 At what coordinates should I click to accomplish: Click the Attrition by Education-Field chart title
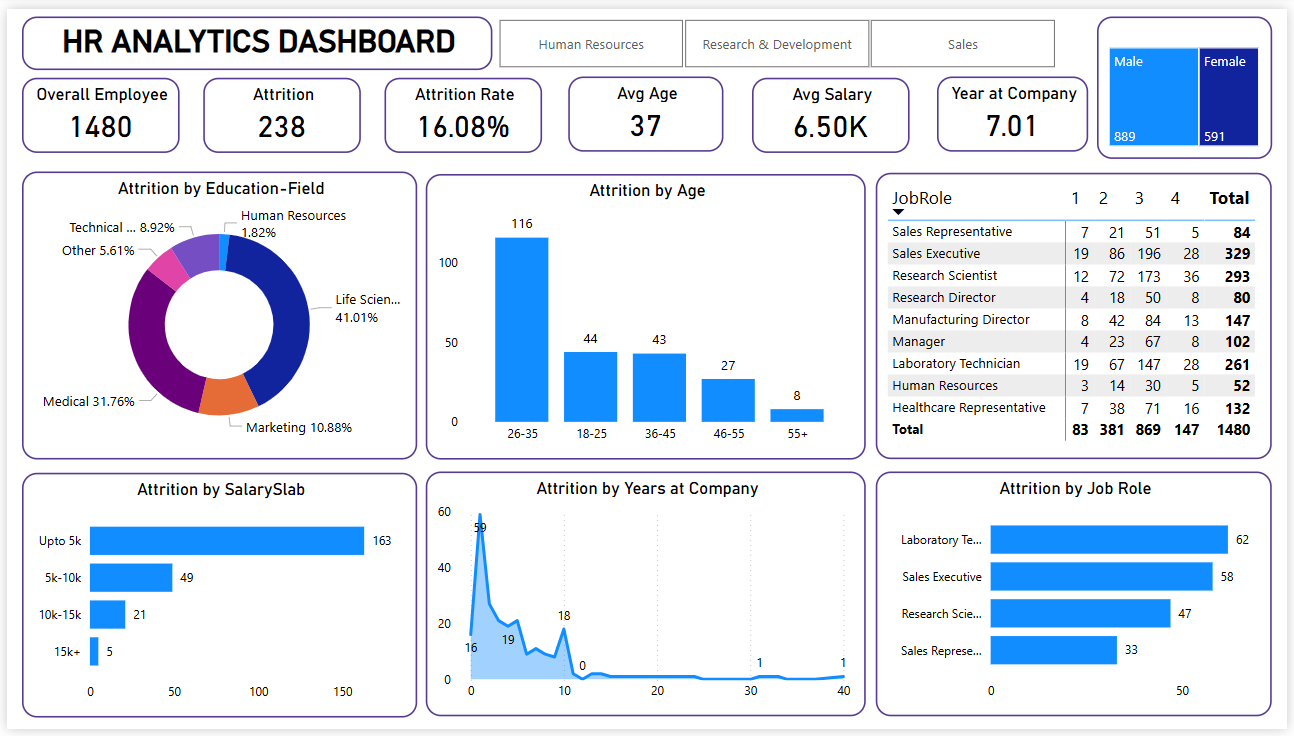tap(221, 188)
